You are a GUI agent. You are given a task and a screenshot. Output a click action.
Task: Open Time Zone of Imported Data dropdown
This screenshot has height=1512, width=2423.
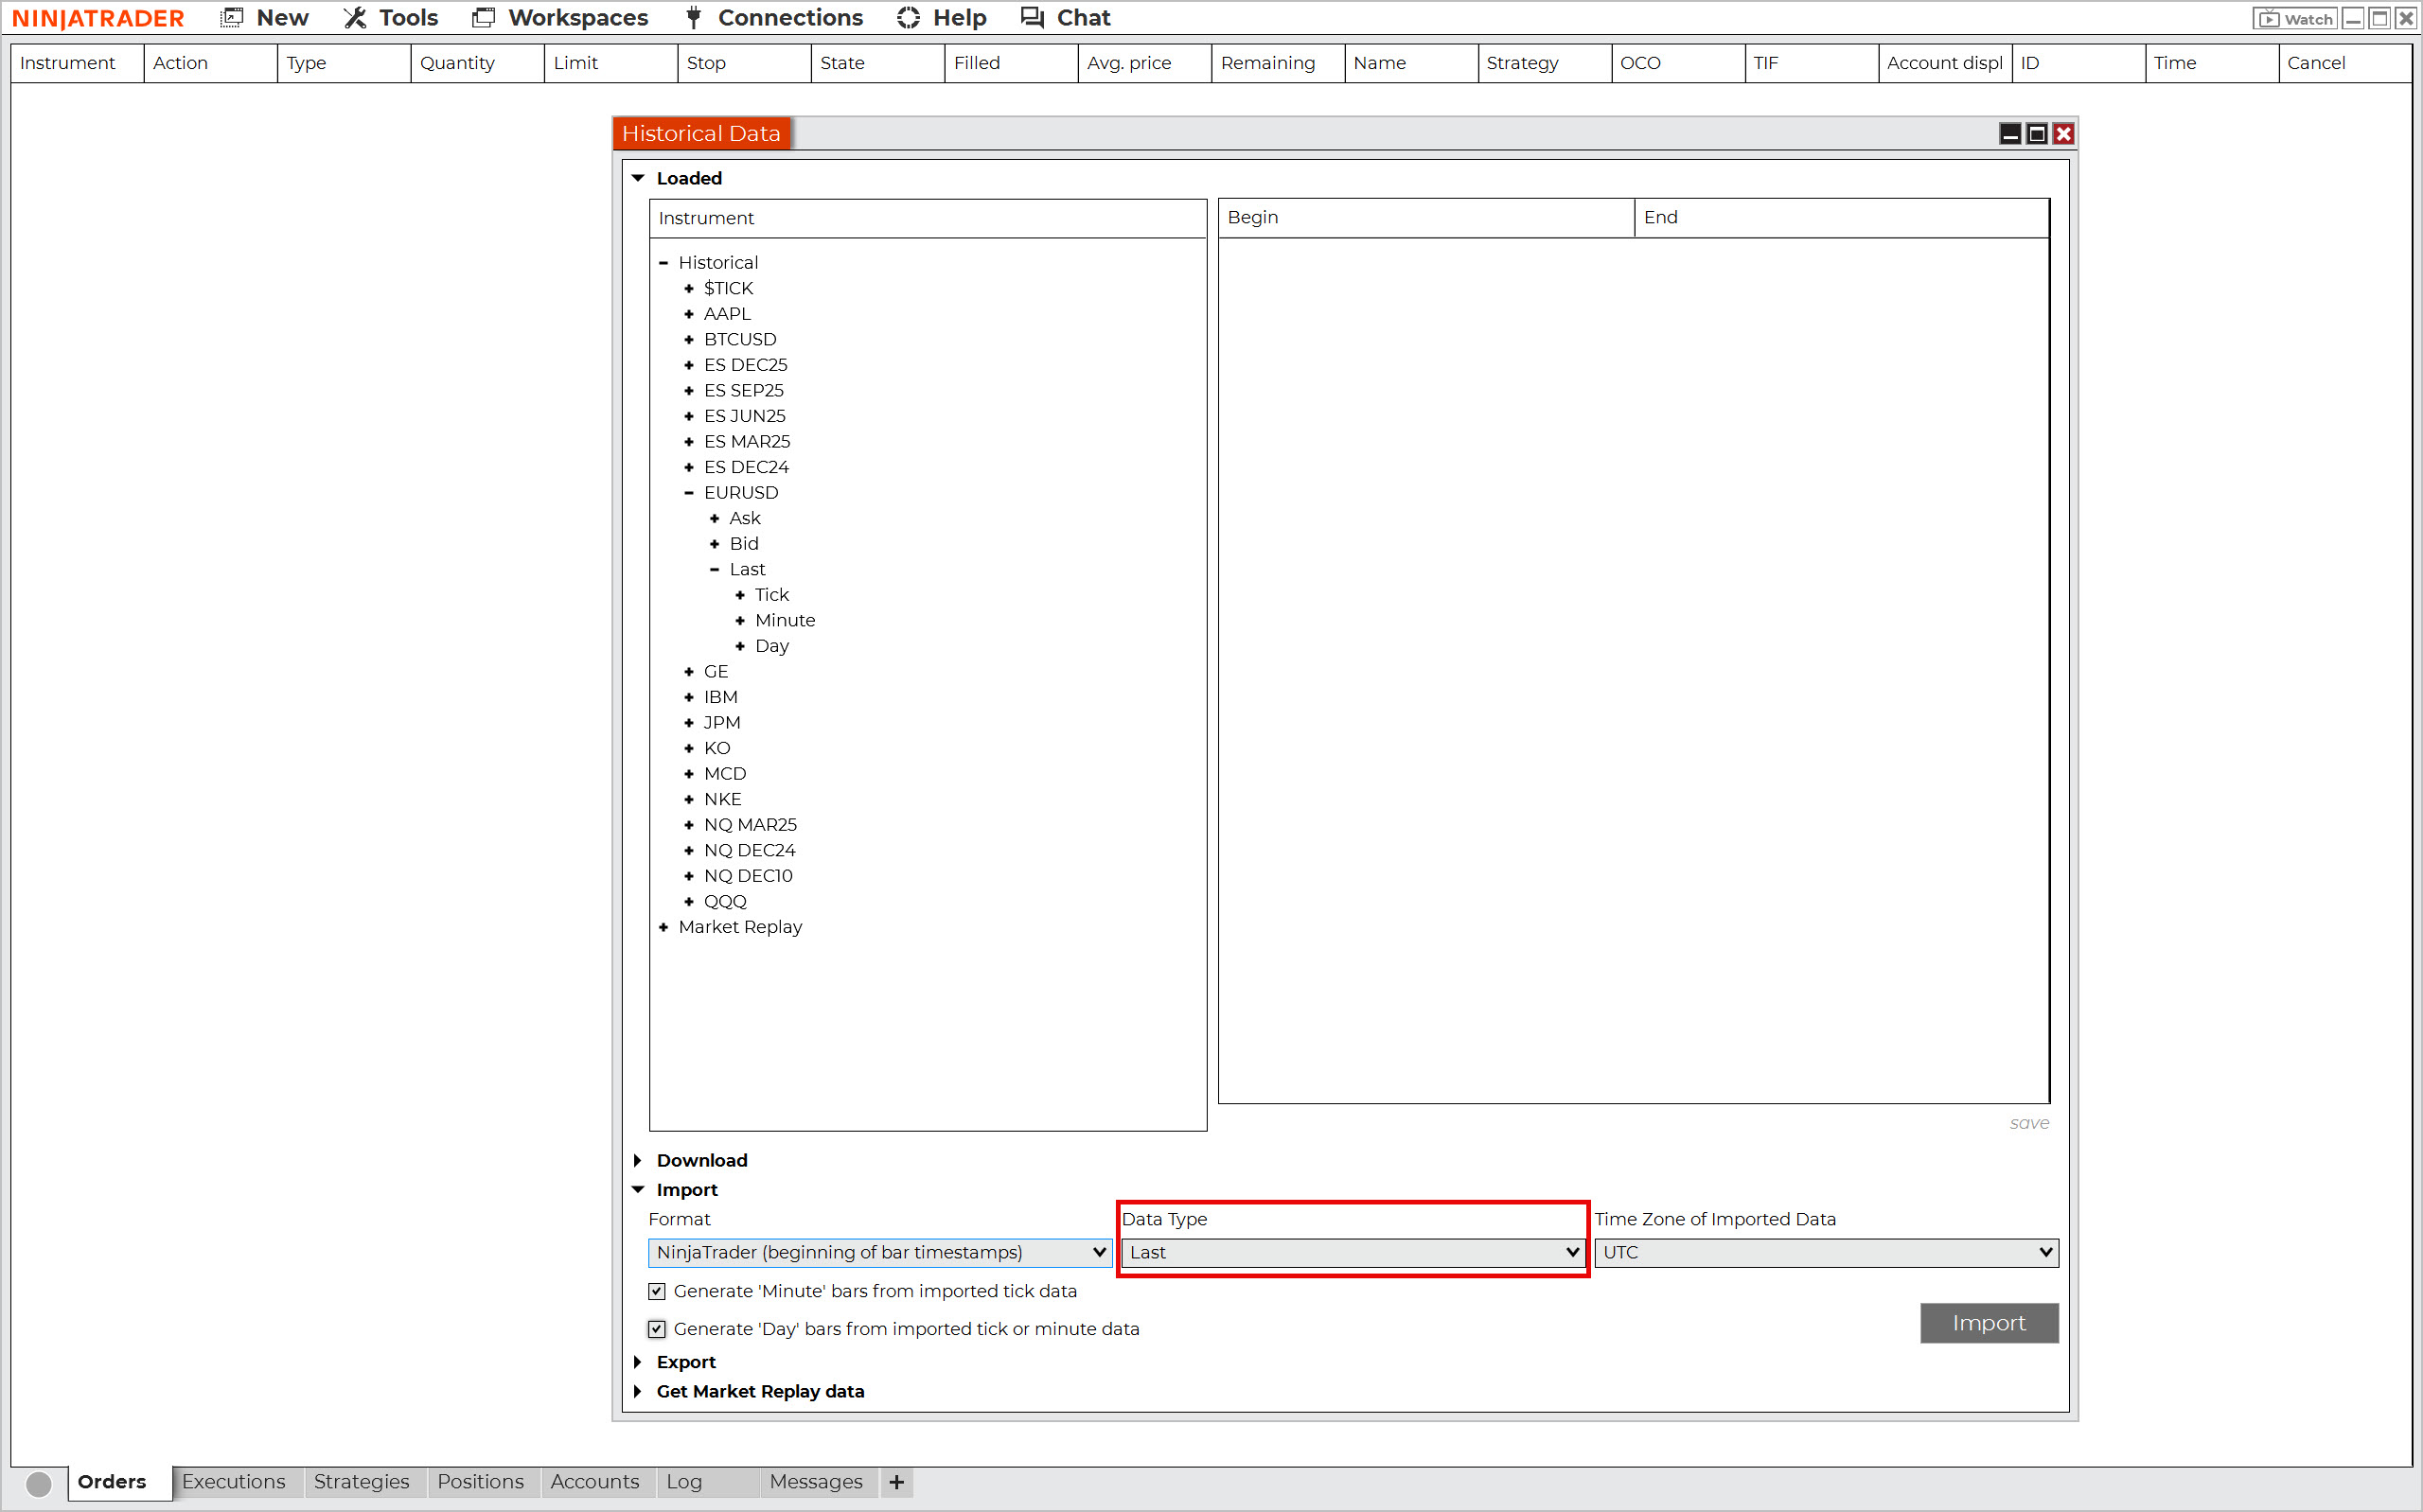click(x=1826, y=1253)
